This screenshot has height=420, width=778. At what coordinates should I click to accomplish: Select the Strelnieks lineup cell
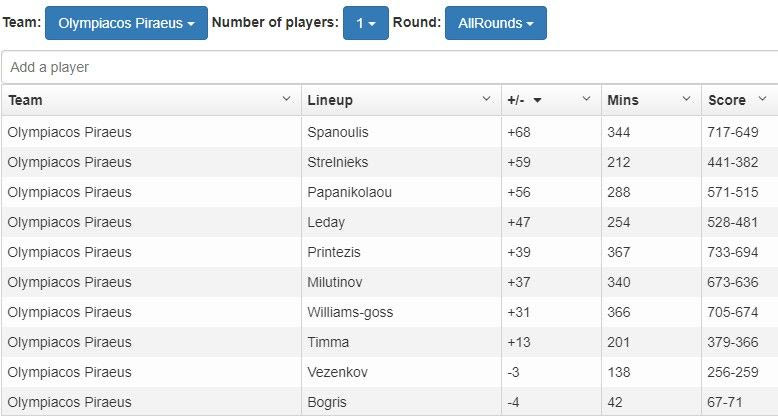coord(337,162)
